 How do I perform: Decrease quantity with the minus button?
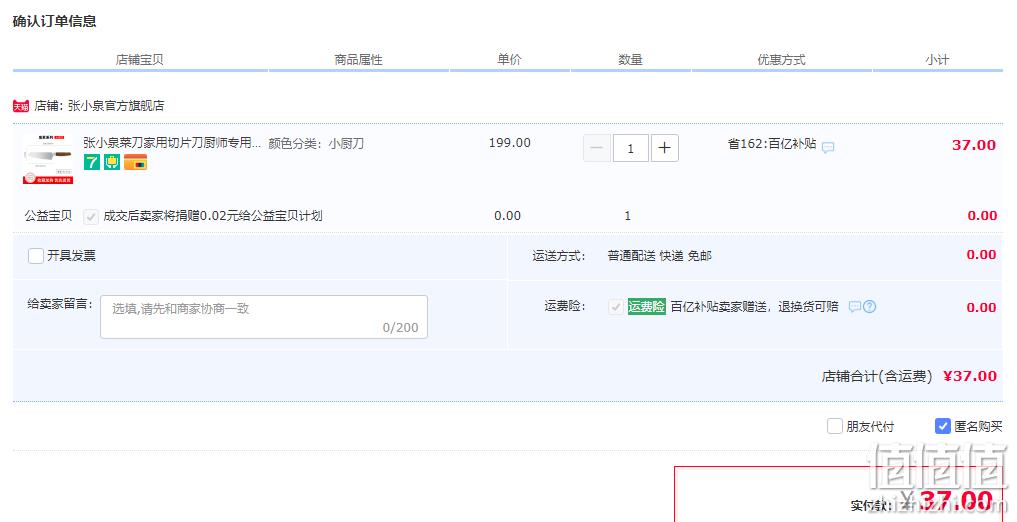(597, 148)
